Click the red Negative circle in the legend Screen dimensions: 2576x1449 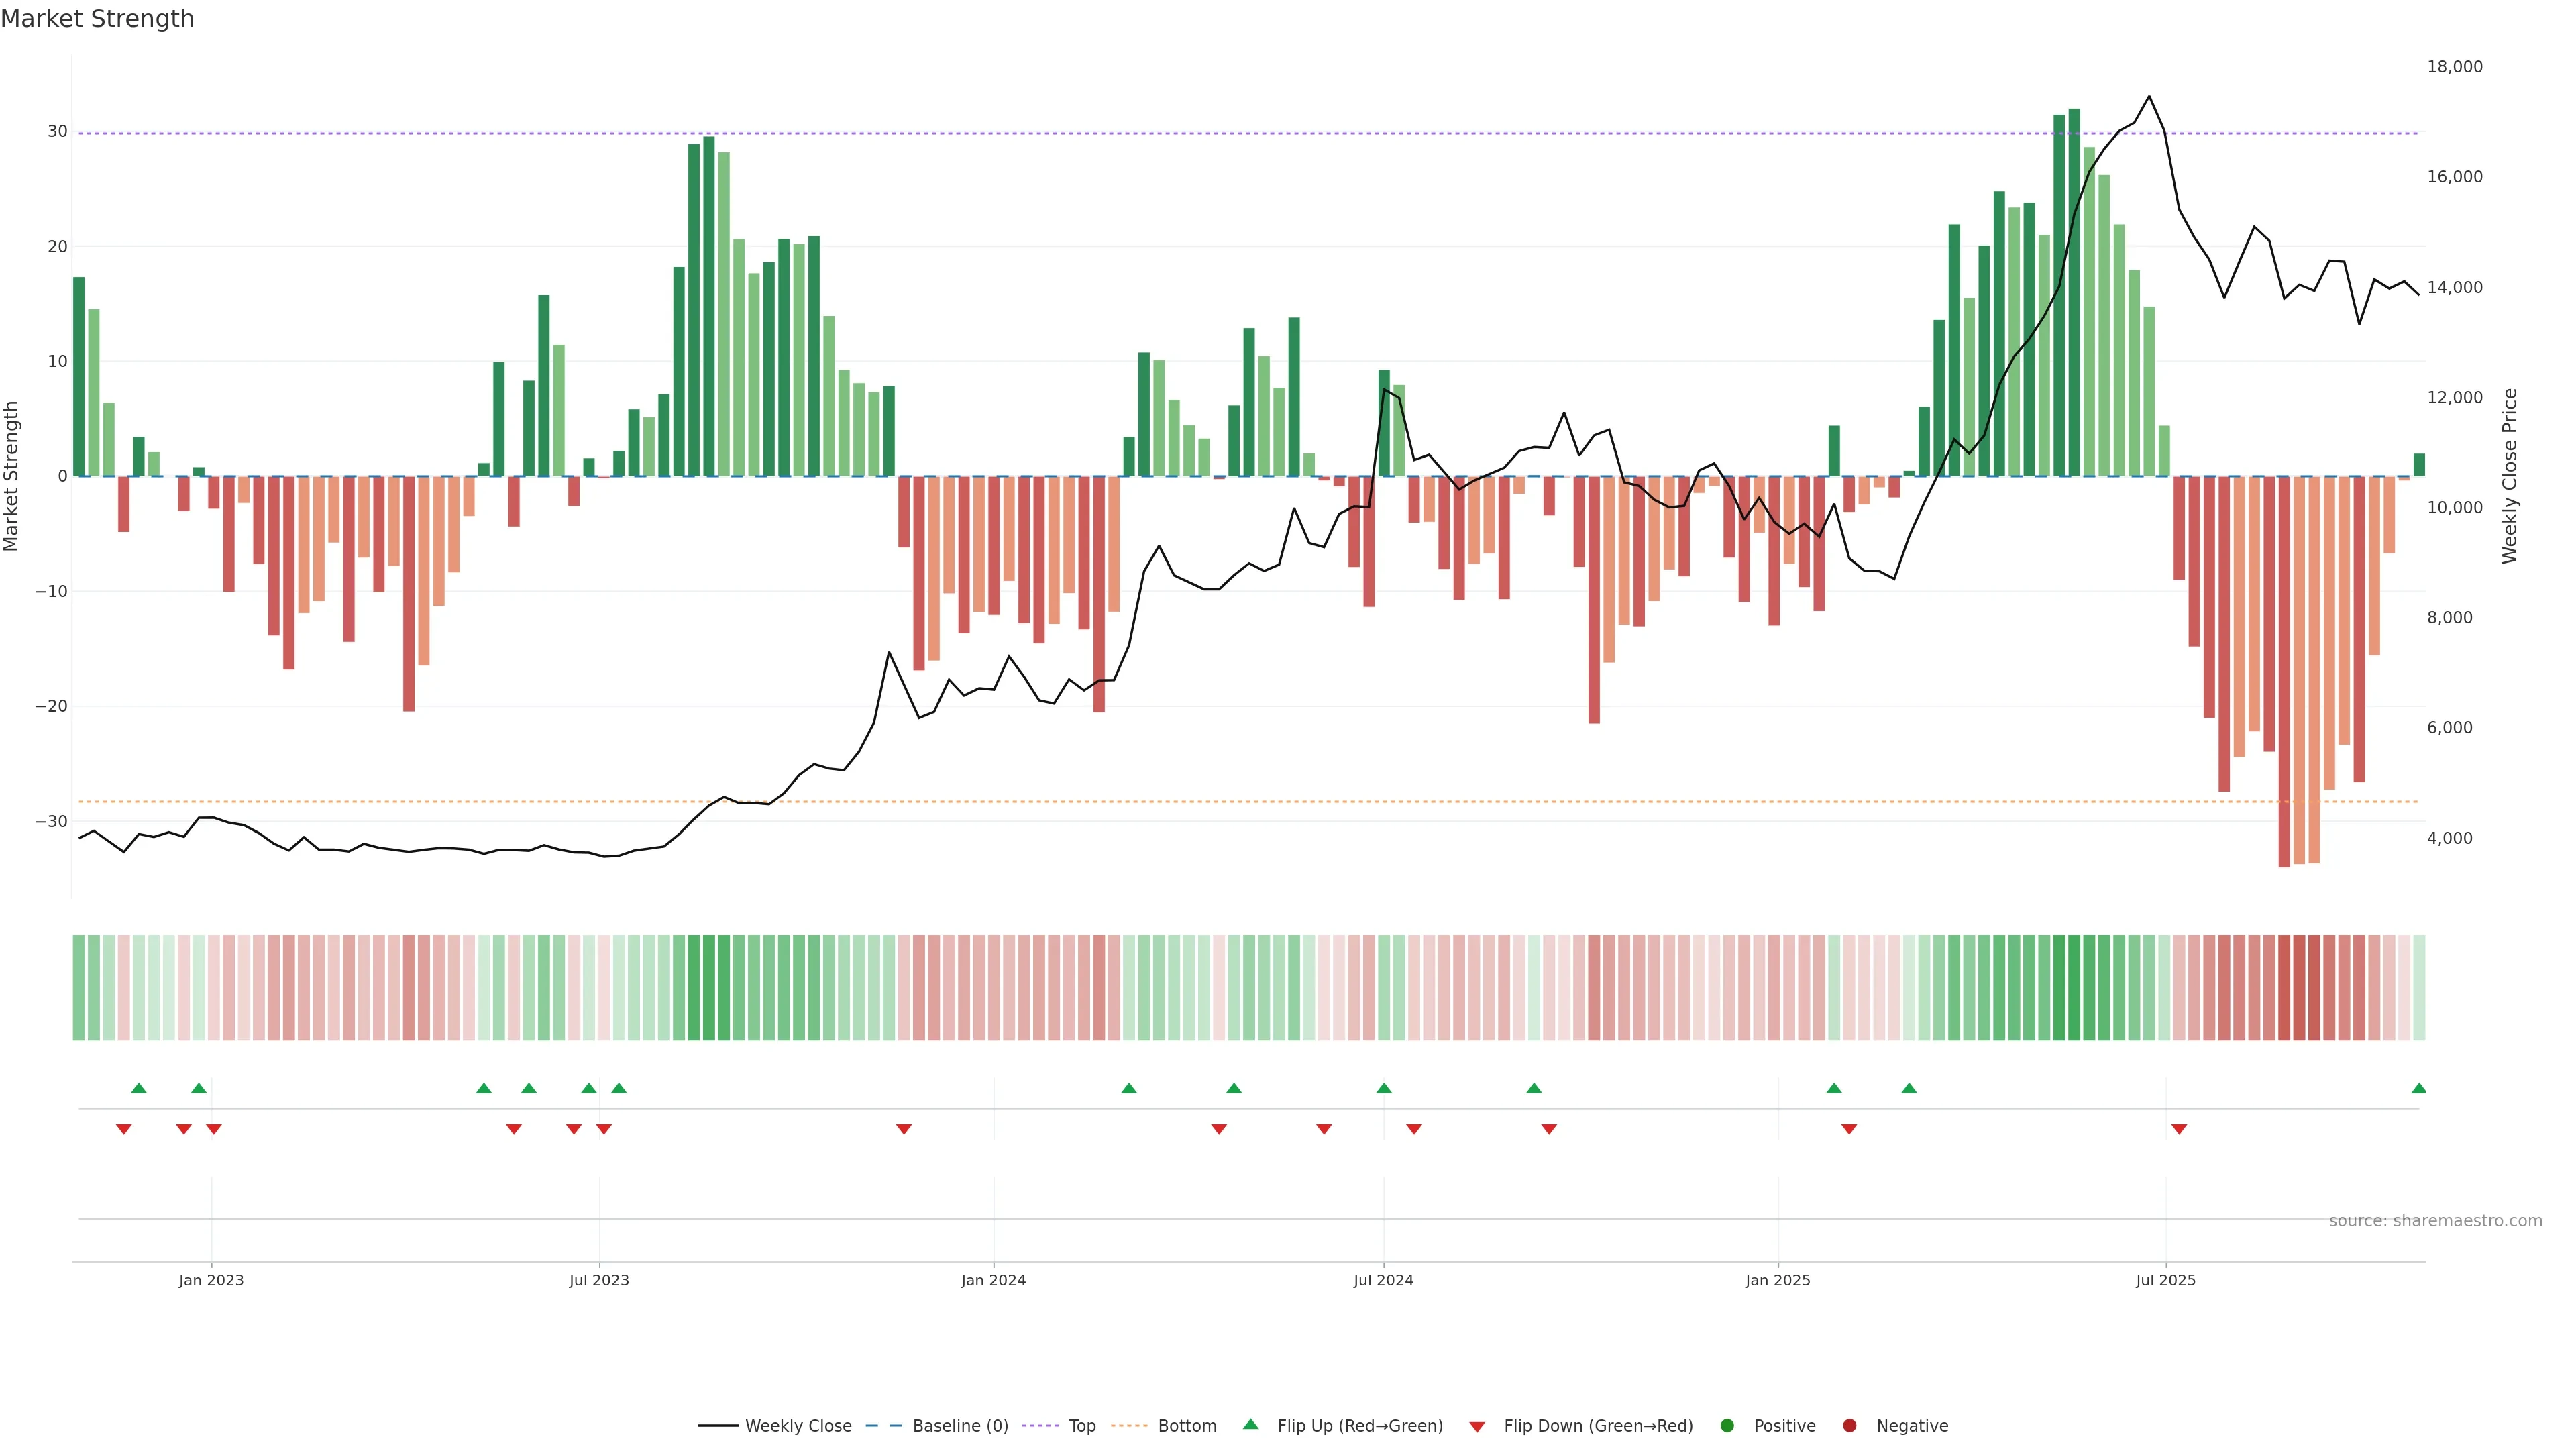click(x=1849, y=1425)
